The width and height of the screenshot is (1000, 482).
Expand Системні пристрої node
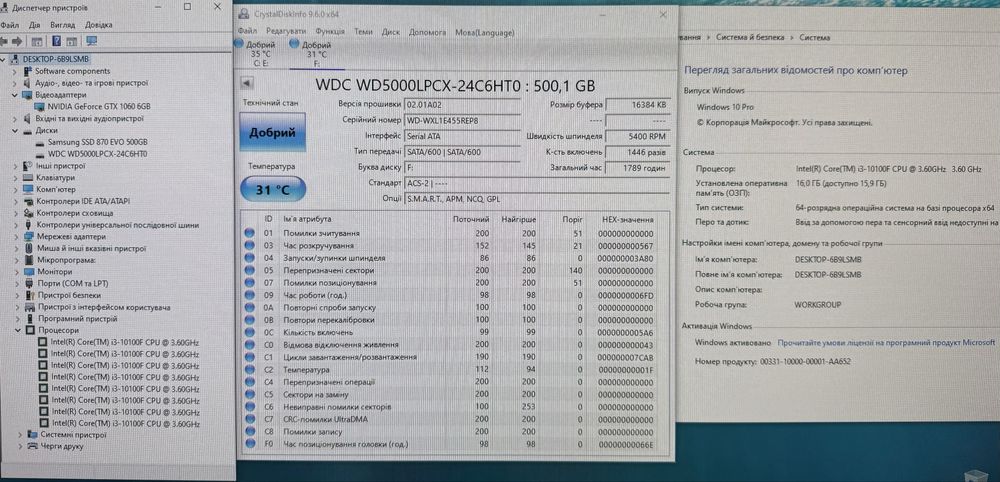[x=20, y=435]
